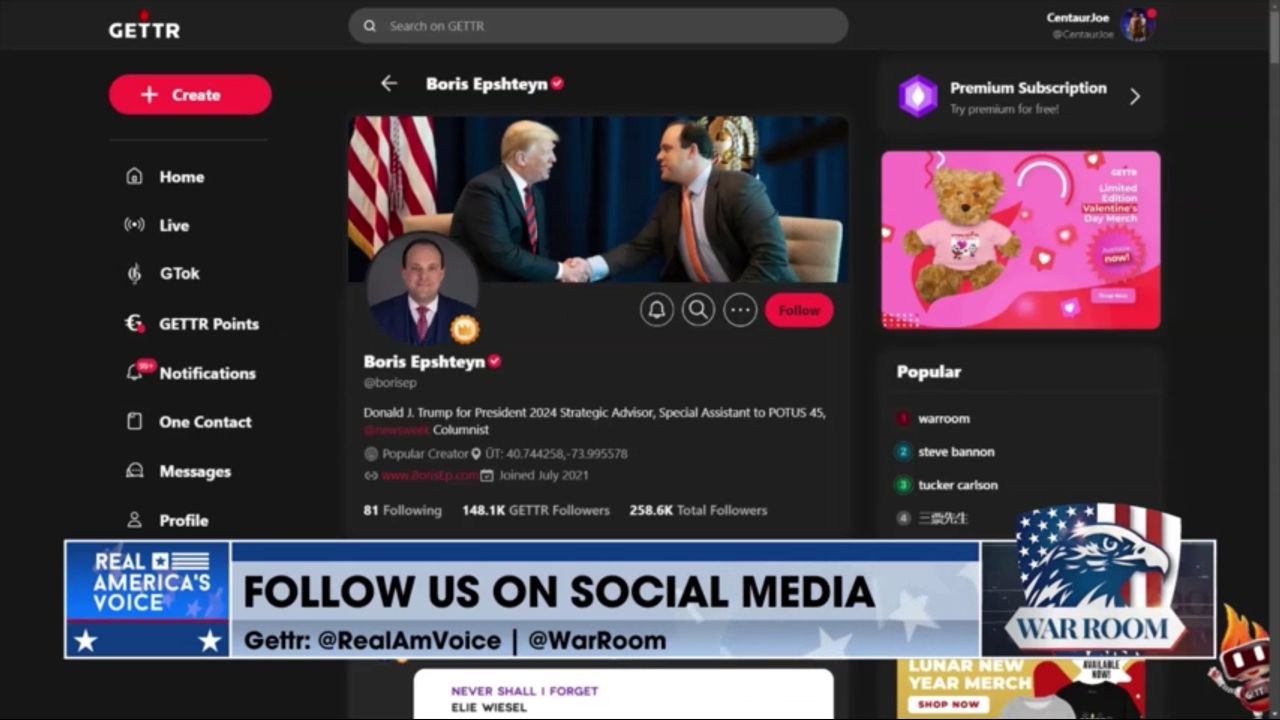Click the notification bell icon on profile
The width and height of the screenshot is (1280, 720).
(x=657, y=310)
